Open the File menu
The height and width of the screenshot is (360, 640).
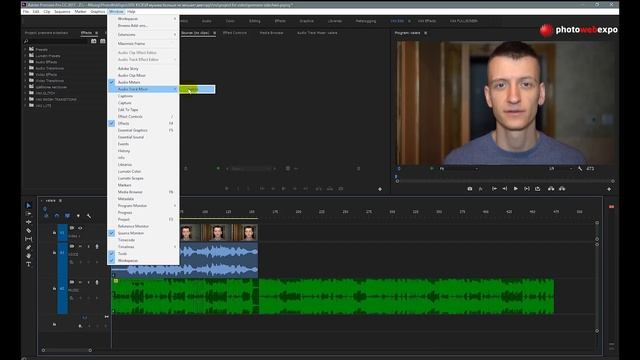26,11
